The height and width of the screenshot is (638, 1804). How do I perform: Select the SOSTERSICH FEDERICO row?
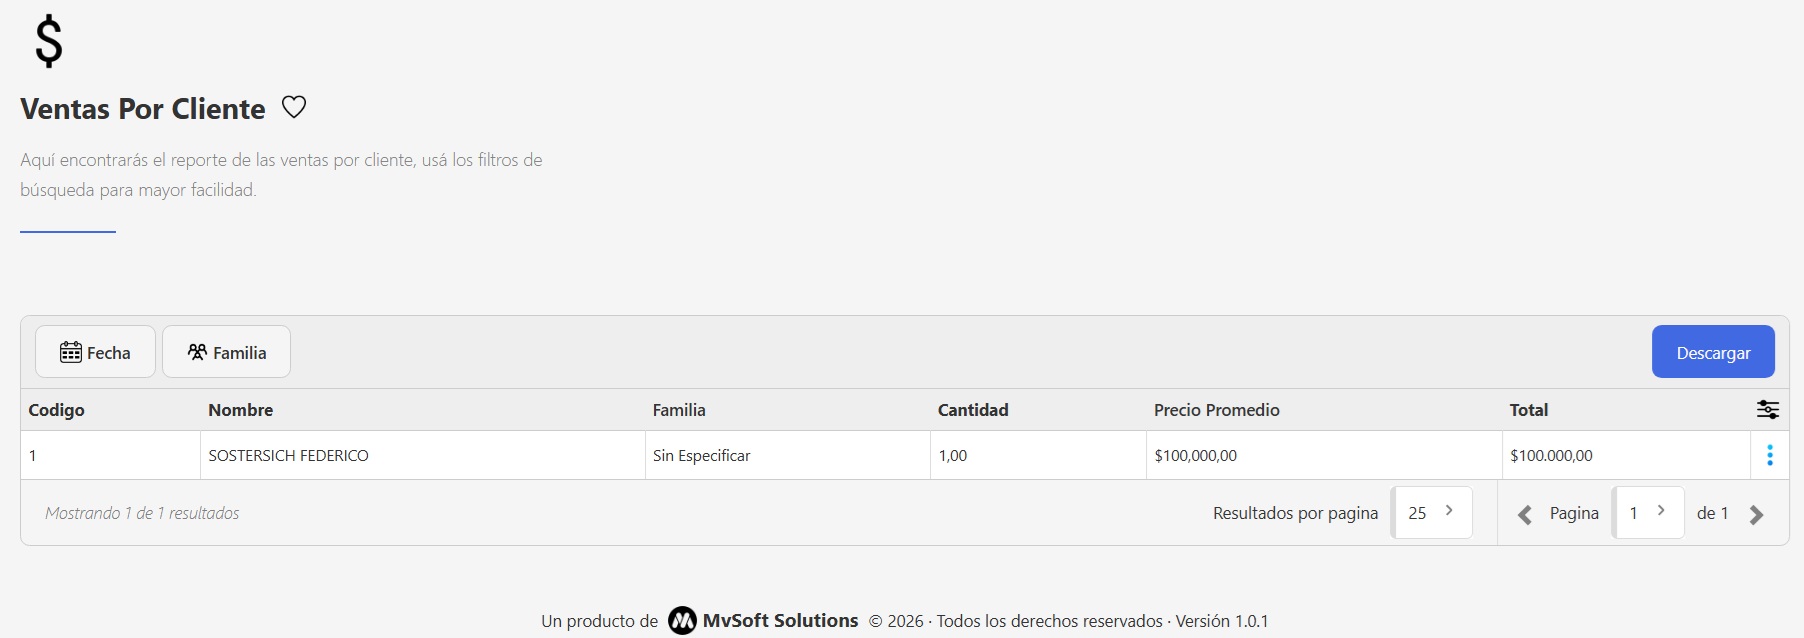[x=289, y=456]
